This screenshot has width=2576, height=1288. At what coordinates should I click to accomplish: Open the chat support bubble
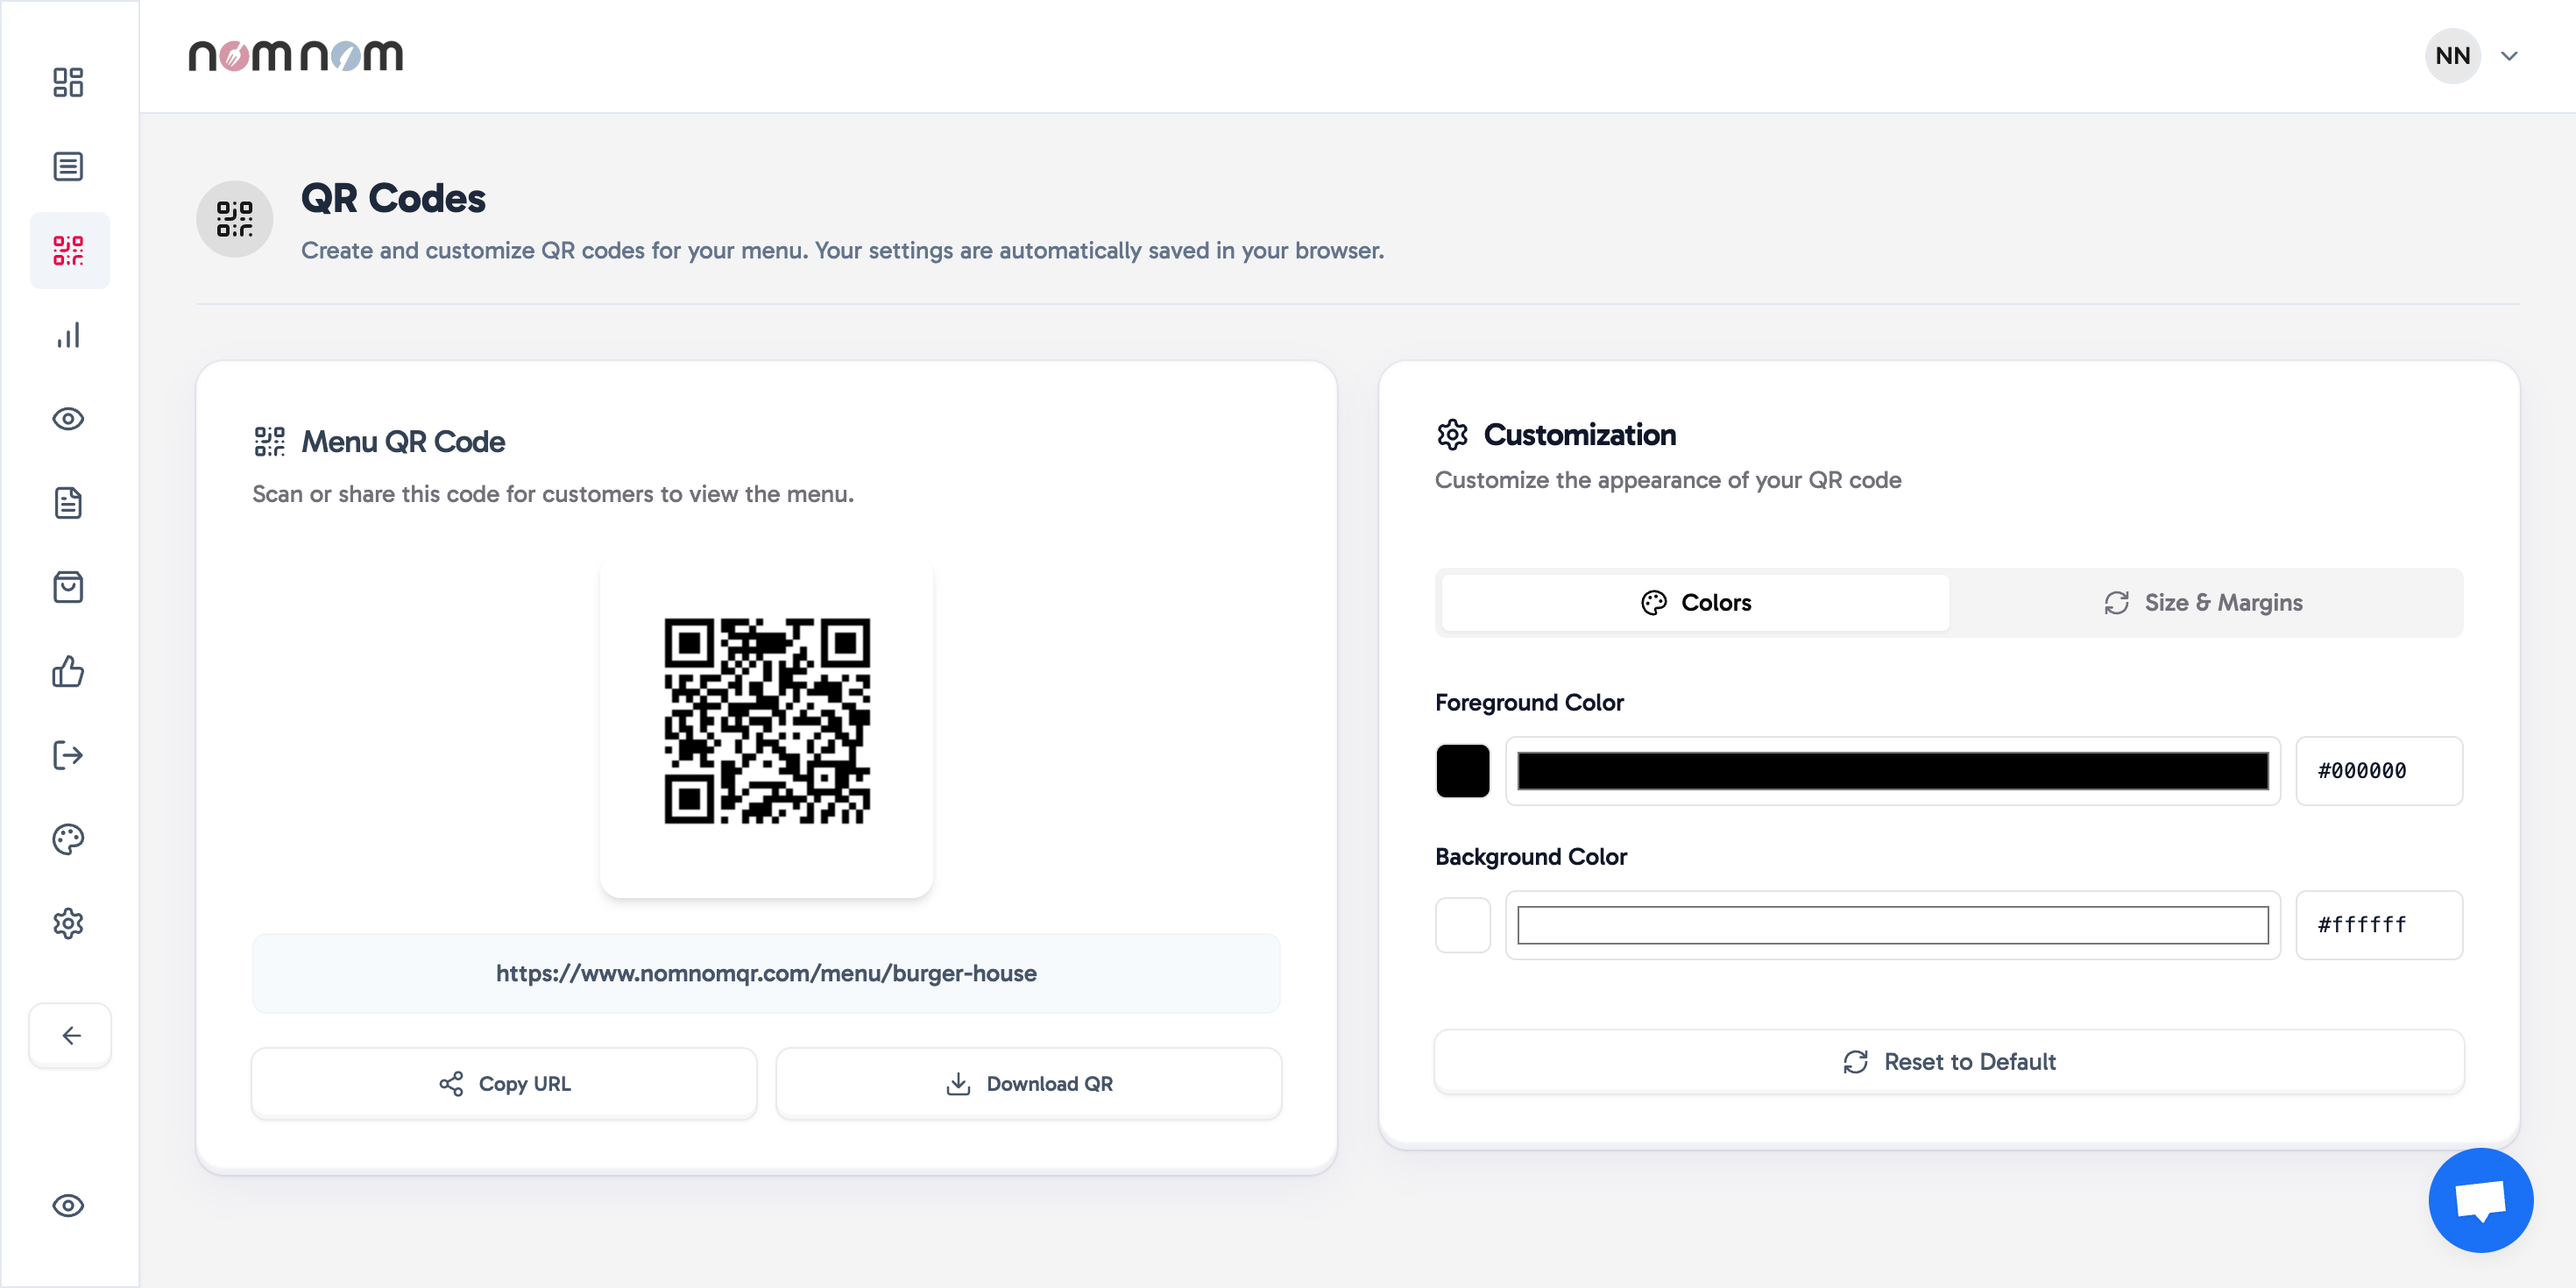(2480, 1199)
